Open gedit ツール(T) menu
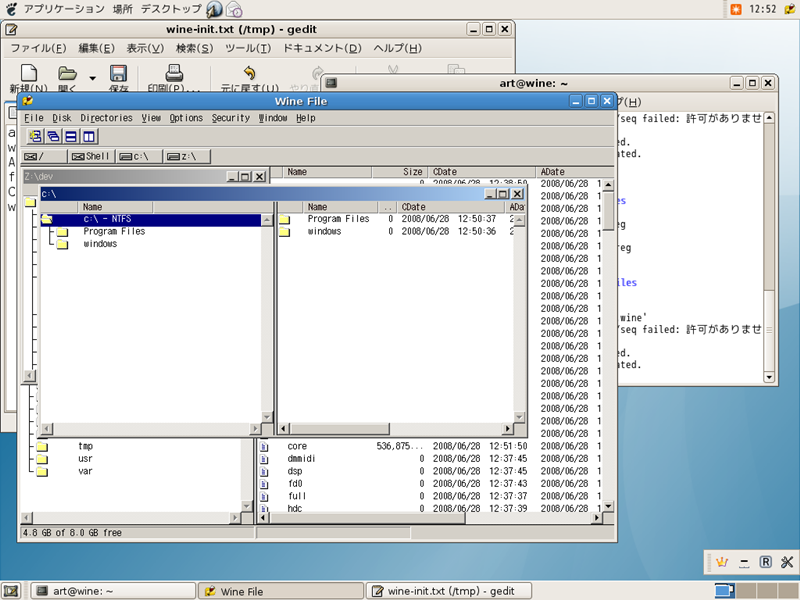Screen dimensions: 800x600 pos(248,48)
